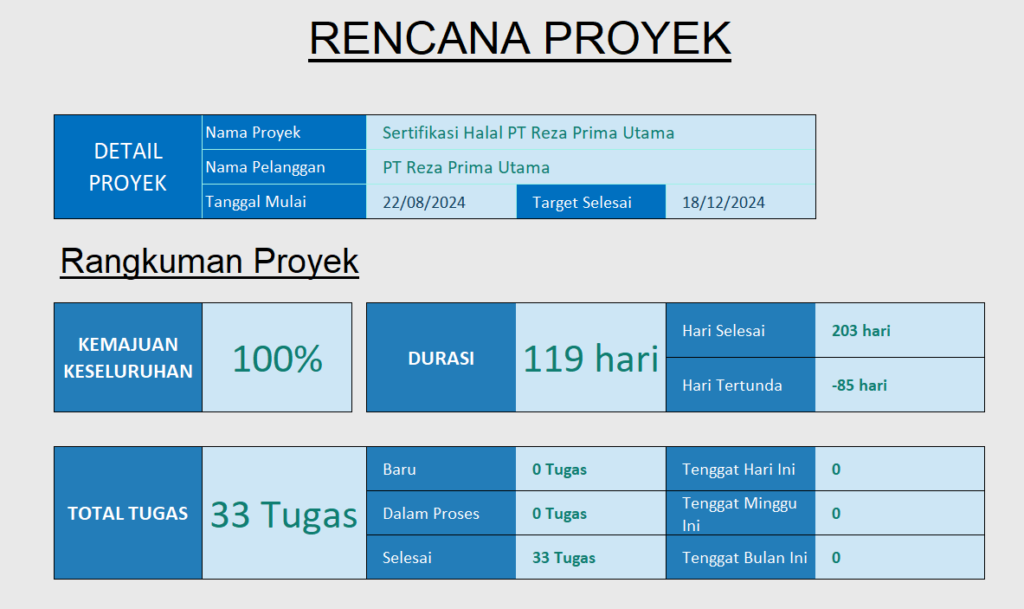Select the 119 hari duration value

point(590,358)
